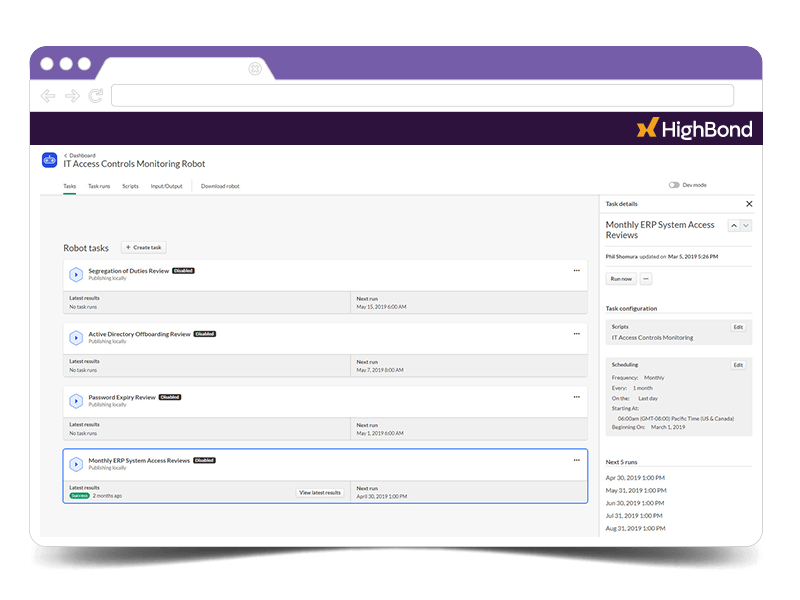Click the browser address bar

(x=422, y=95)
